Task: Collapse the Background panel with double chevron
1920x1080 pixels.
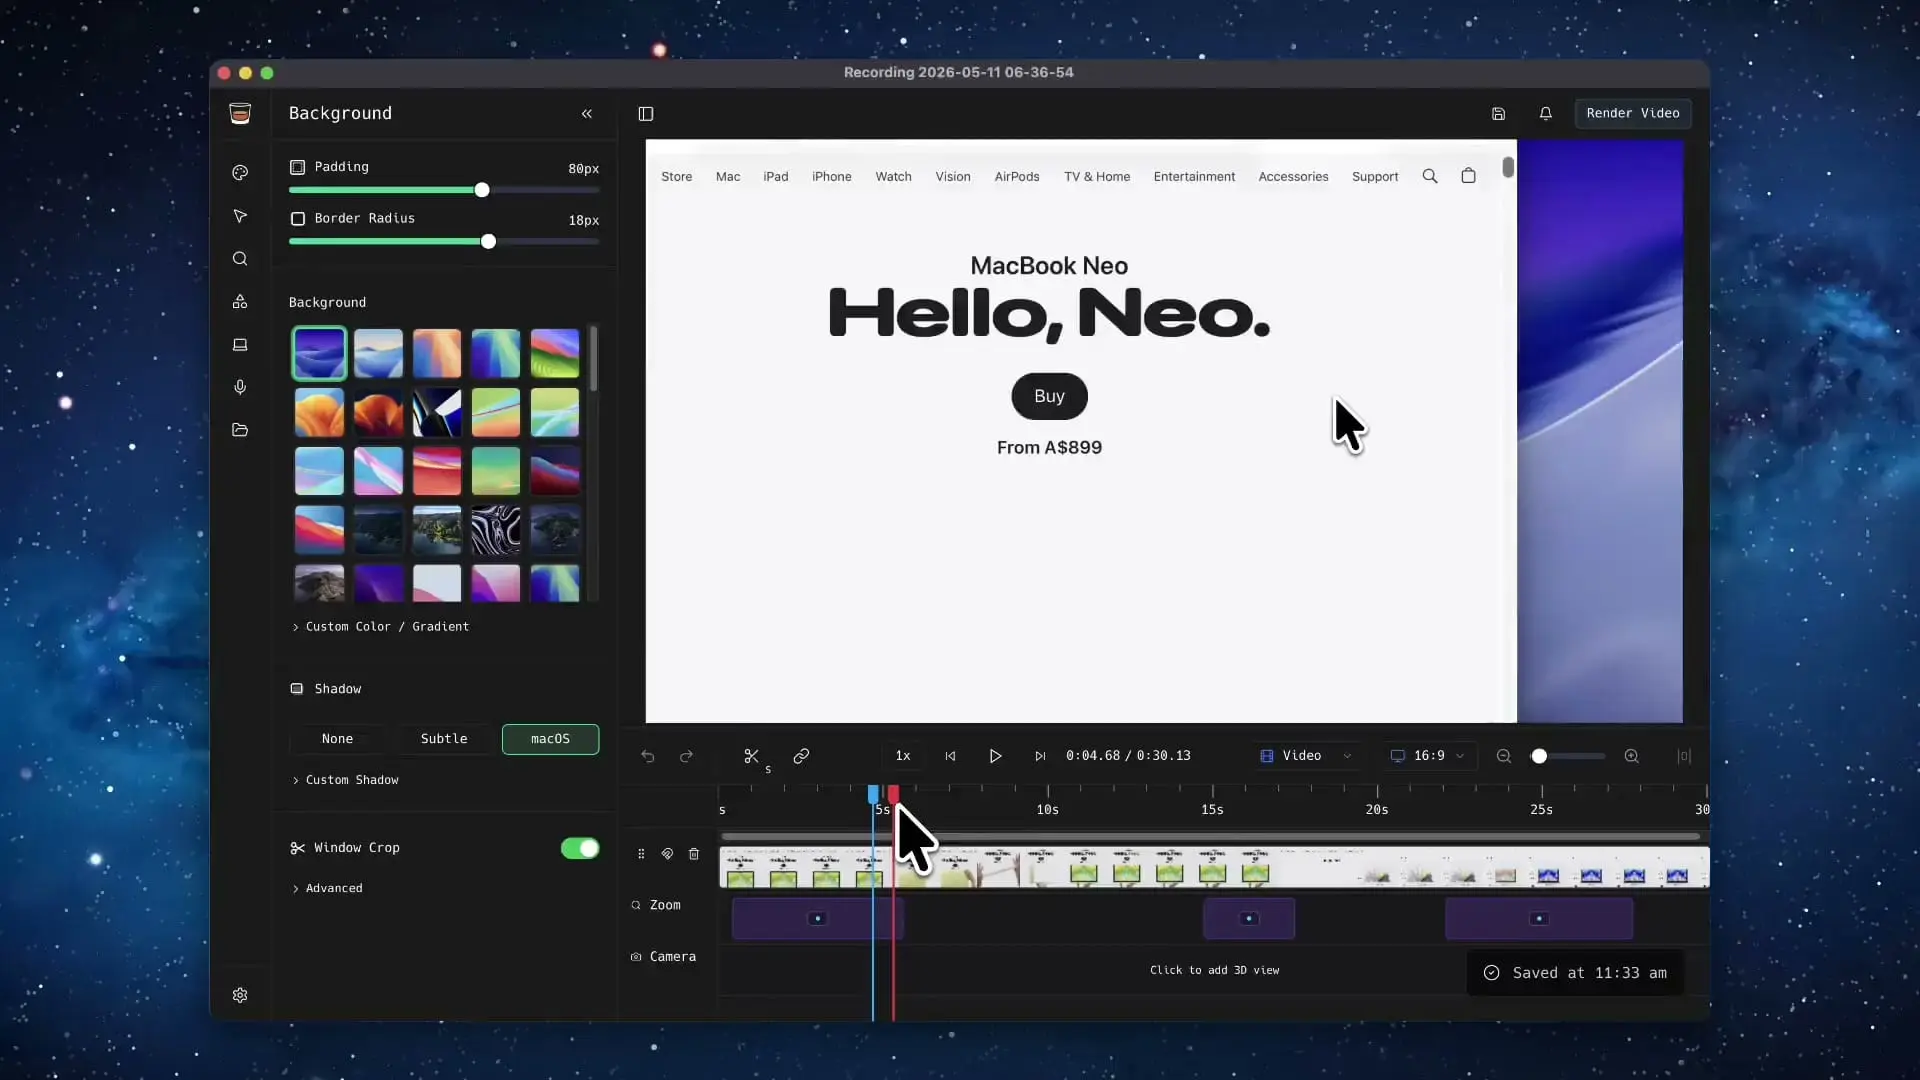Action: point(587,114)
